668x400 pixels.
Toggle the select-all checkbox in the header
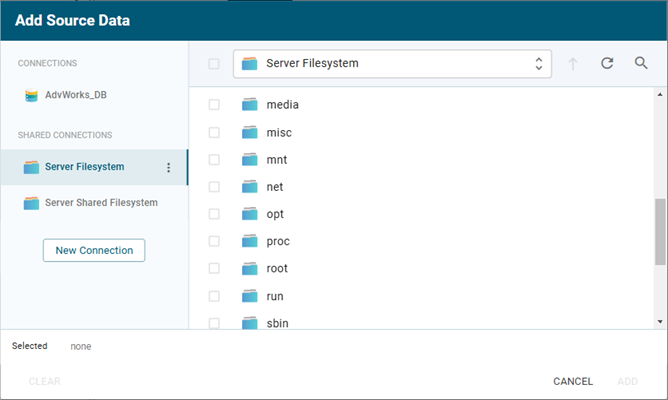point(213,64)
